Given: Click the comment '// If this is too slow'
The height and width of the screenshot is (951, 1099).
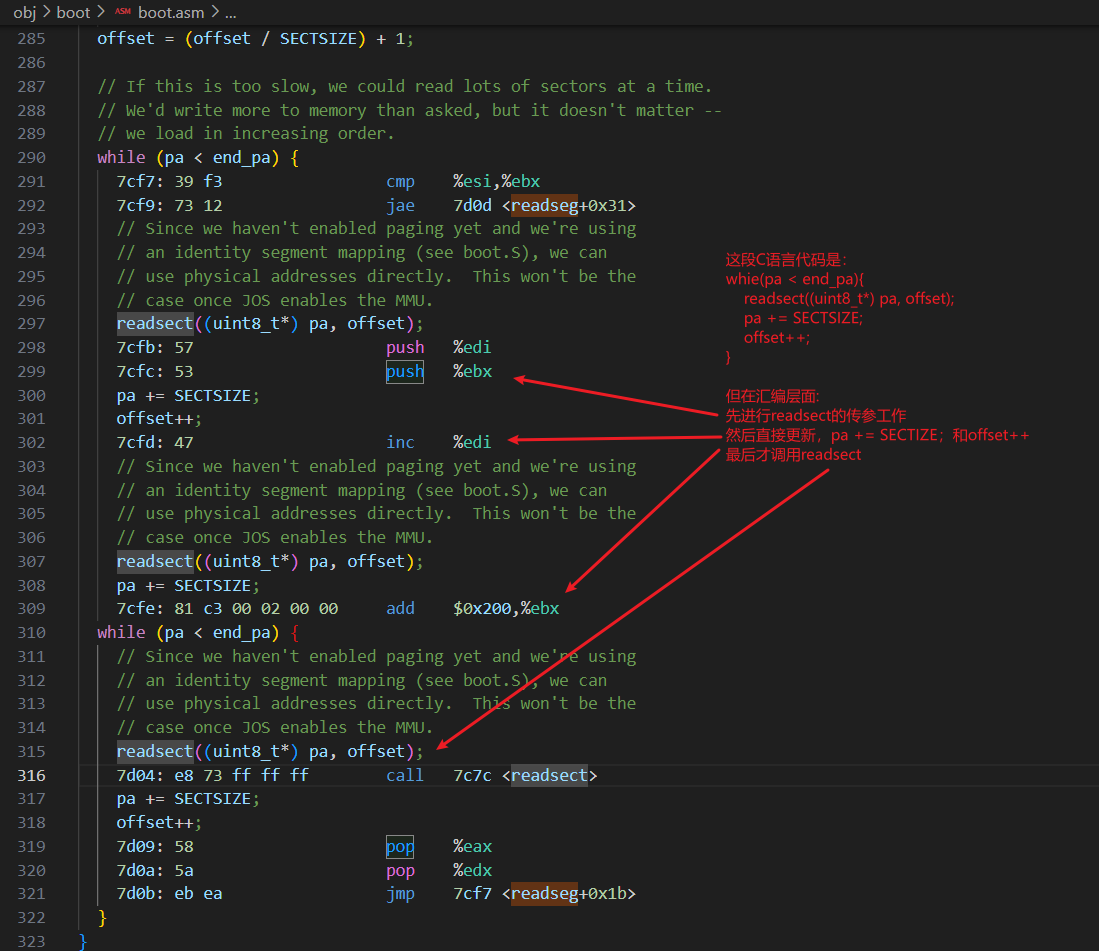Looking at the screenshot, I should coord(404,86).
